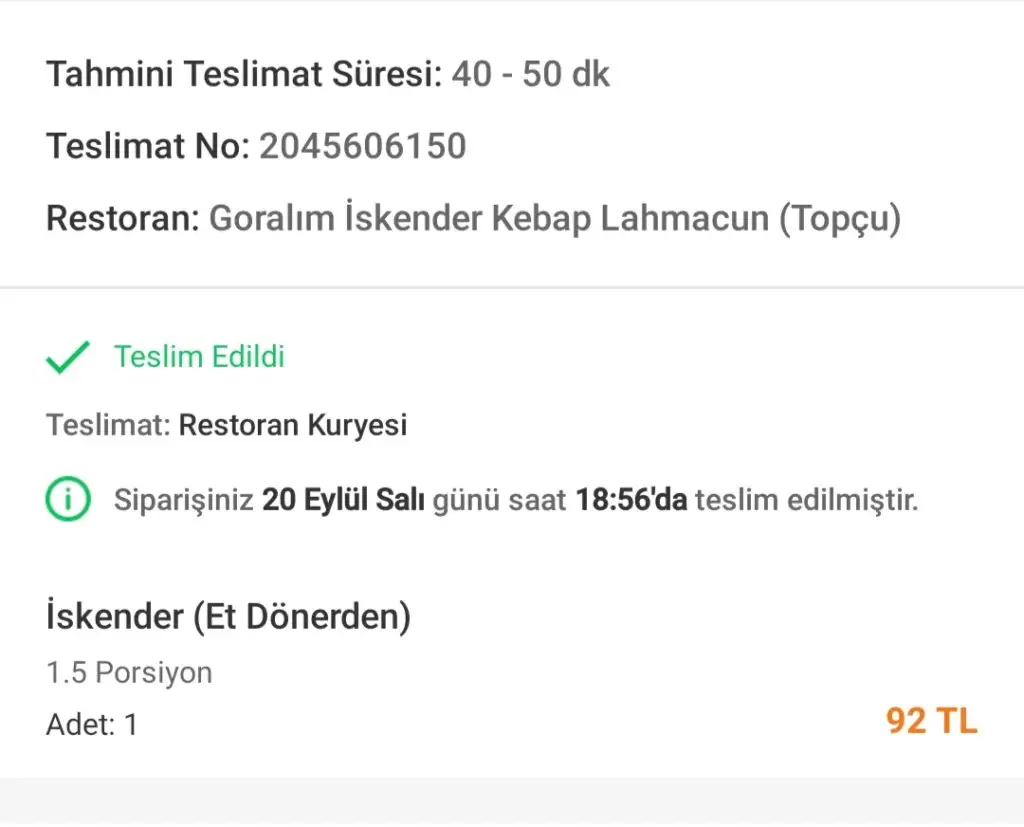Click the green info circle icon
This screenshot has width=1024, height=827.
(x=68, y=499)
